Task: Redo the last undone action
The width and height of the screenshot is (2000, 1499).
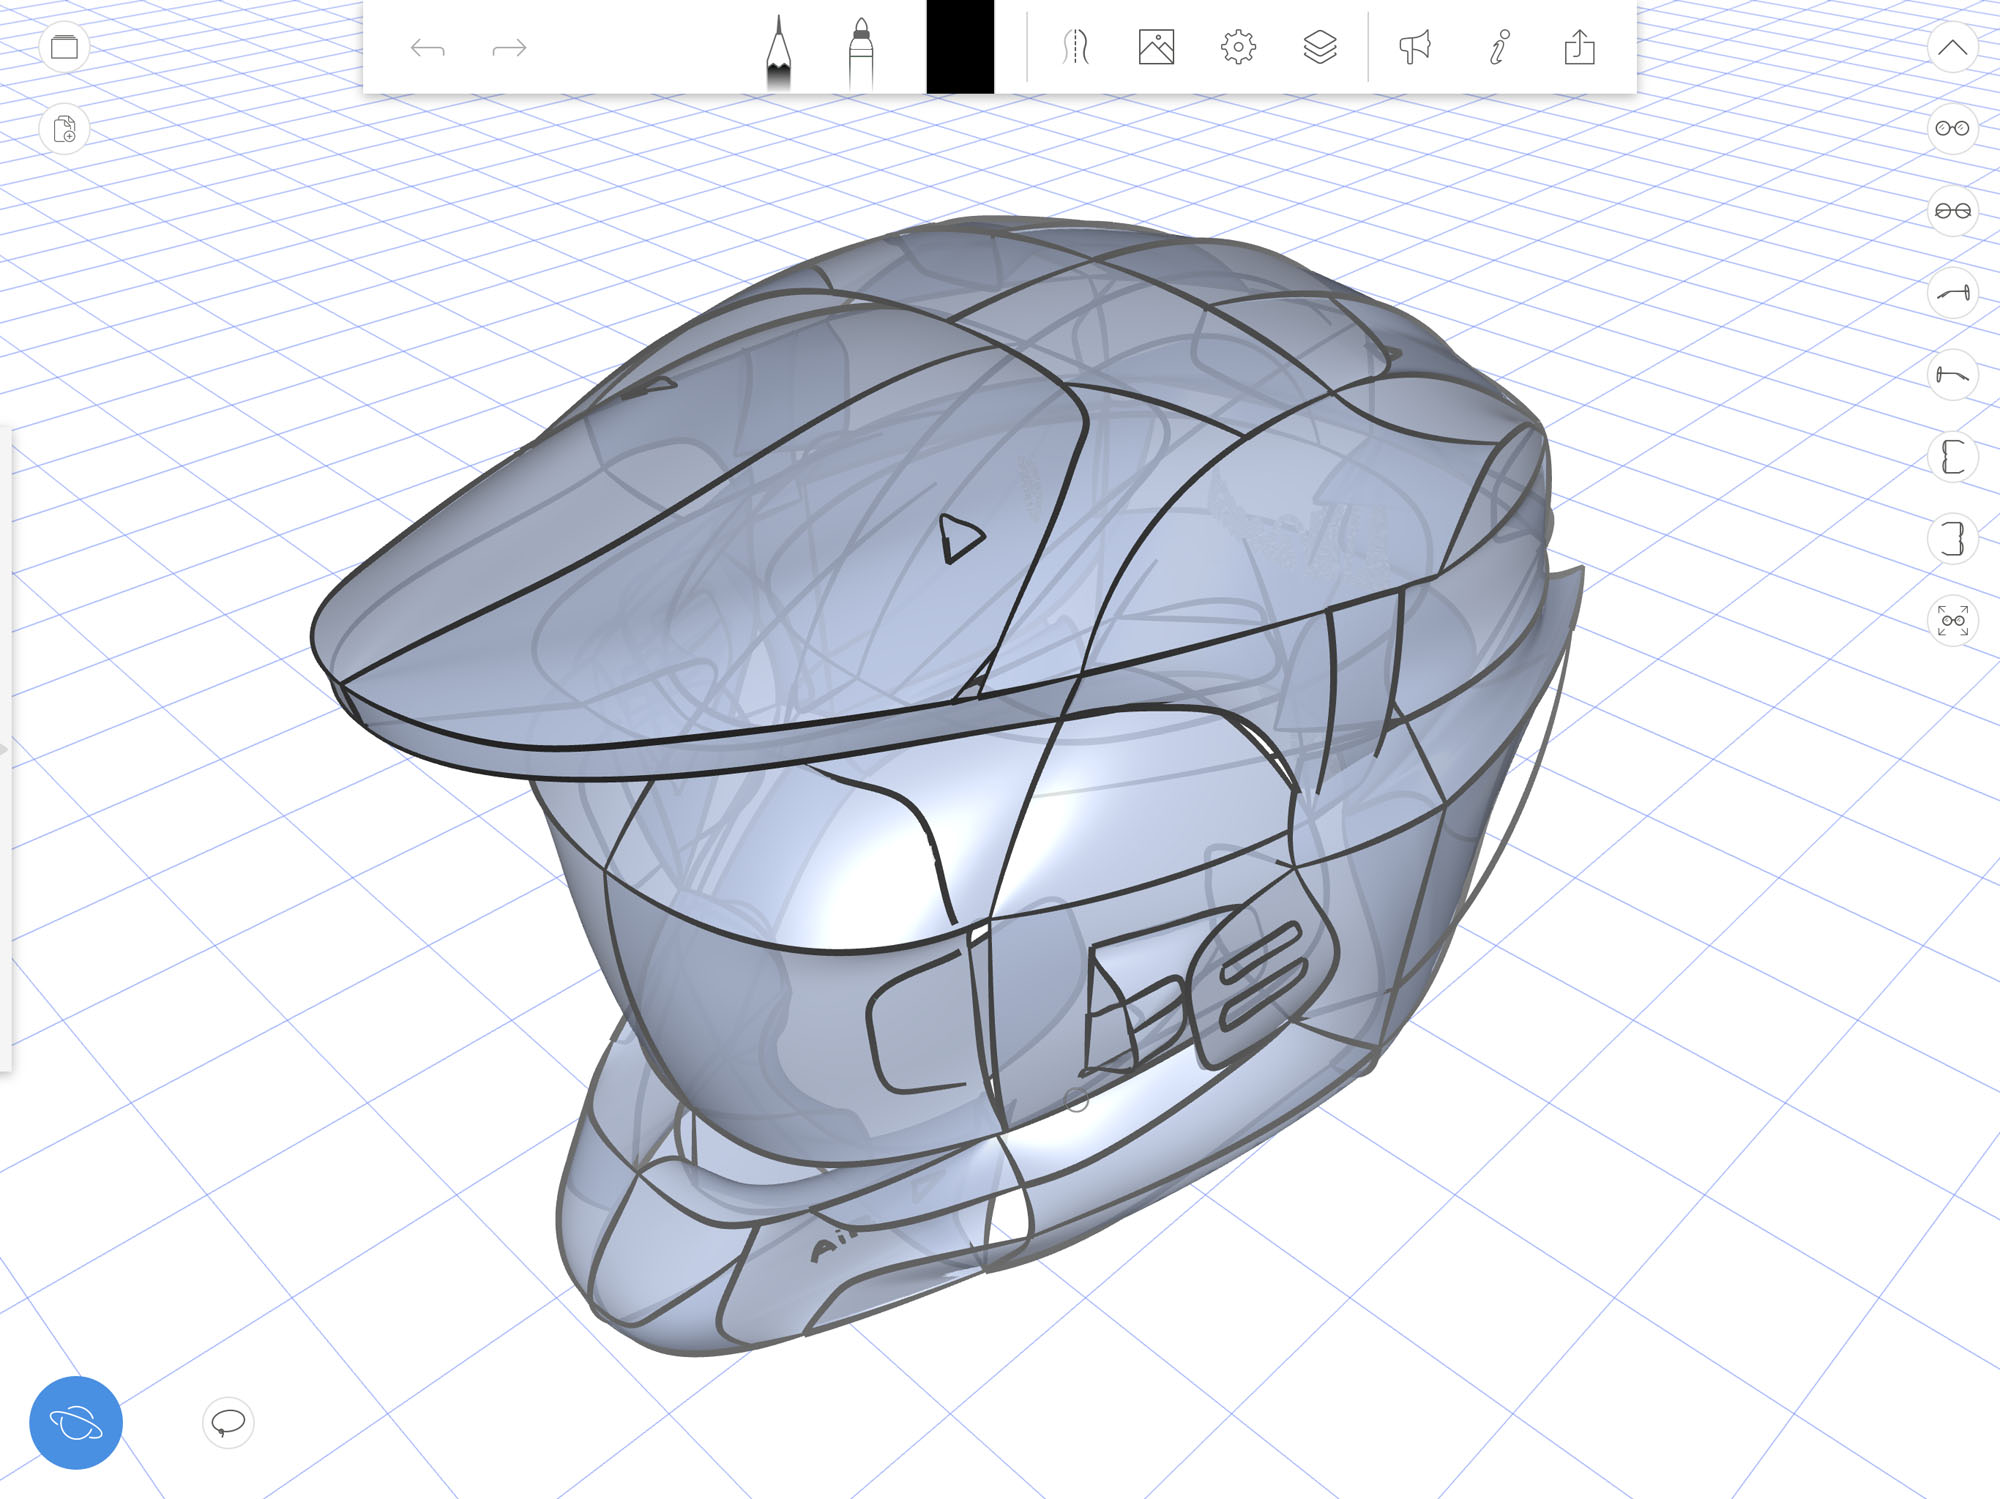Action: [509, 48]
